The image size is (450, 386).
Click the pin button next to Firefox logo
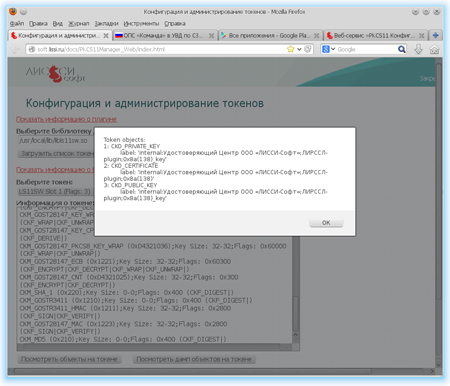[23, 12]
